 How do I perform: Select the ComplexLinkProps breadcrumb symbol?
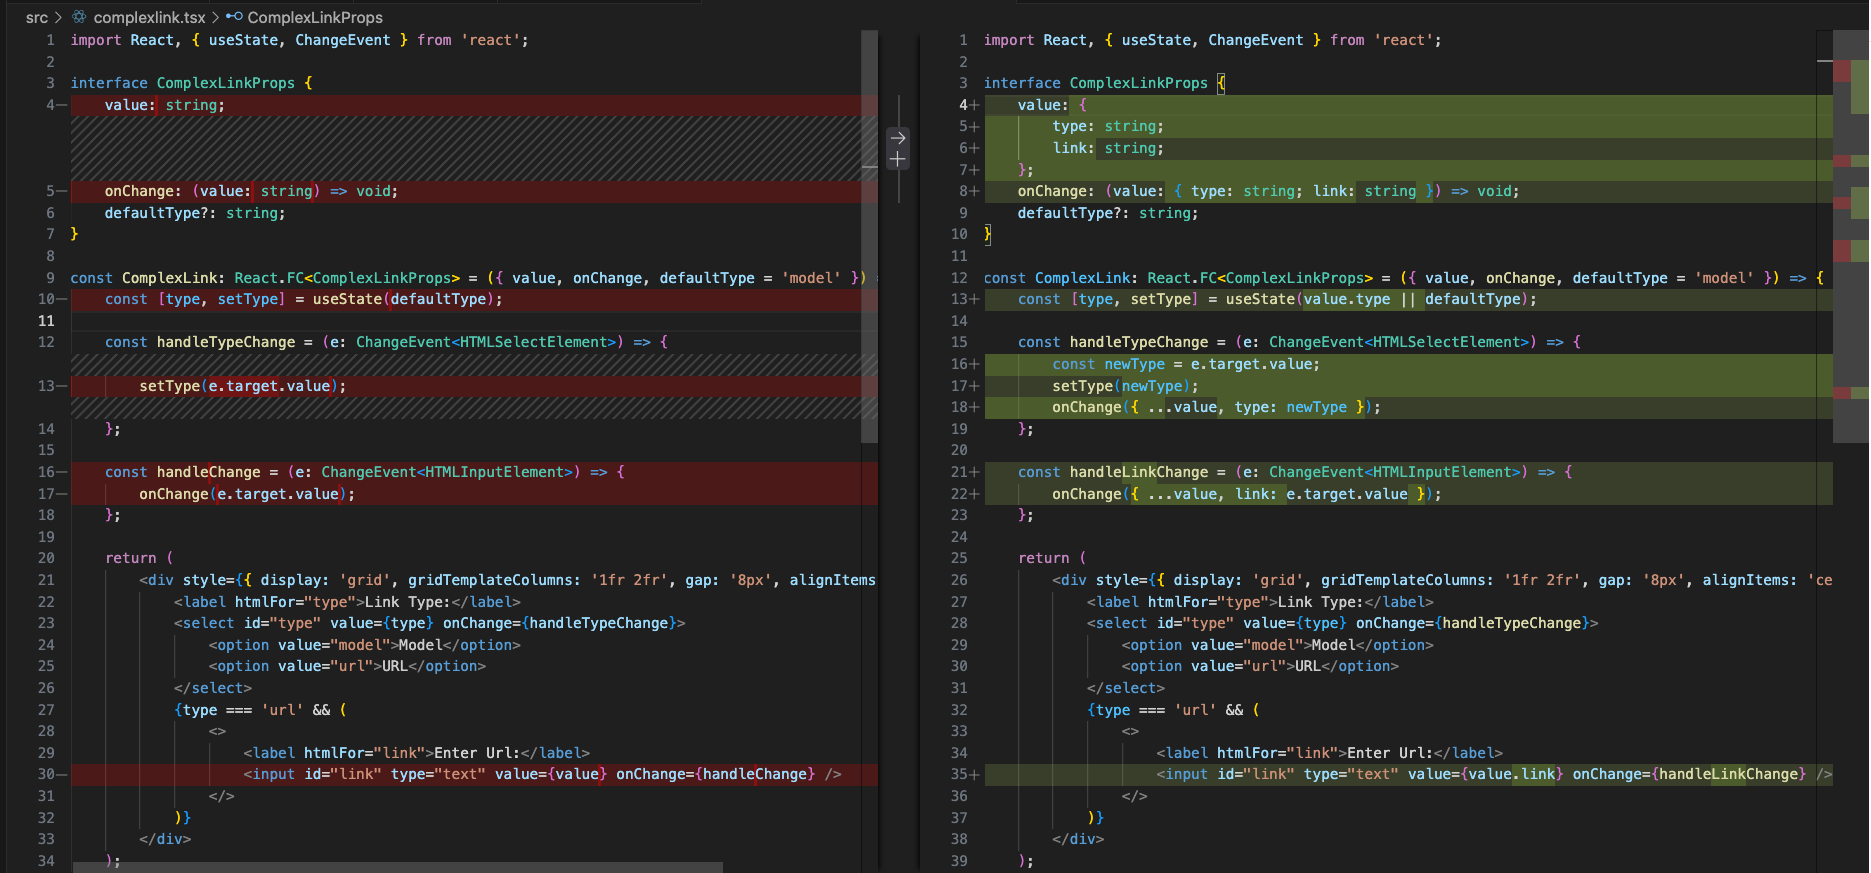(x=315, y=17)
